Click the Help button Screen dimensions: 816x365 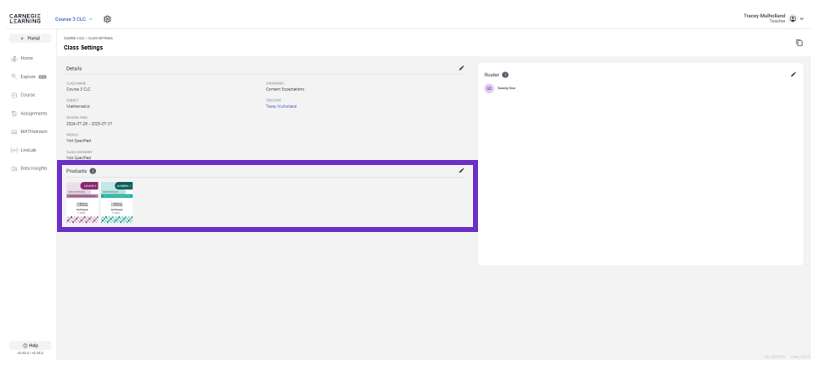point(30,345)
